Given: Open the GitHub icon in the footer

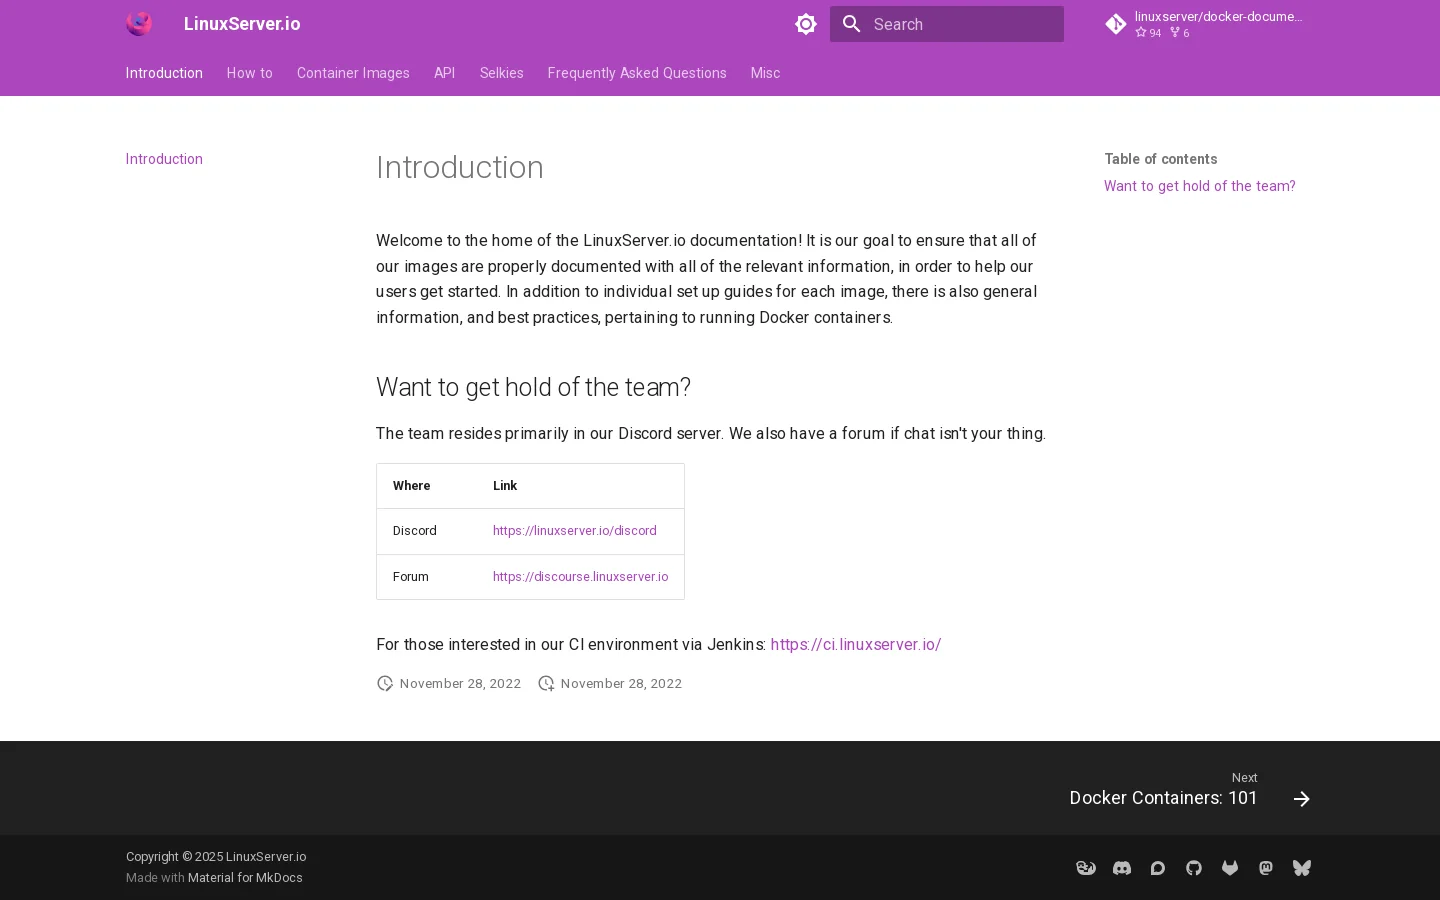Looking at the screenshot, I should (x=1194, y=868).
